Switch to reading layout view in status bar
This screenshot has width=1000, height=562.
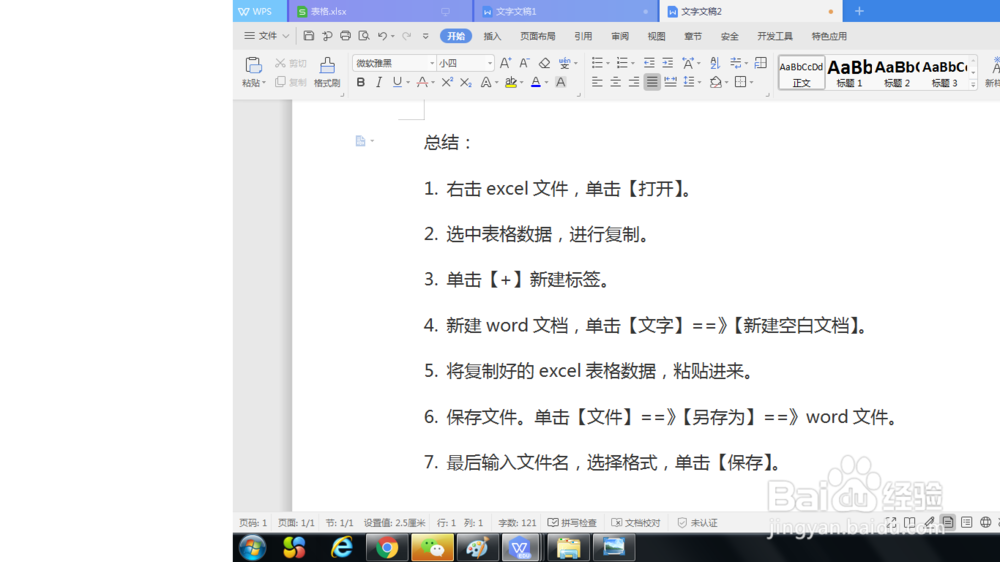click(x=909, y=522)
